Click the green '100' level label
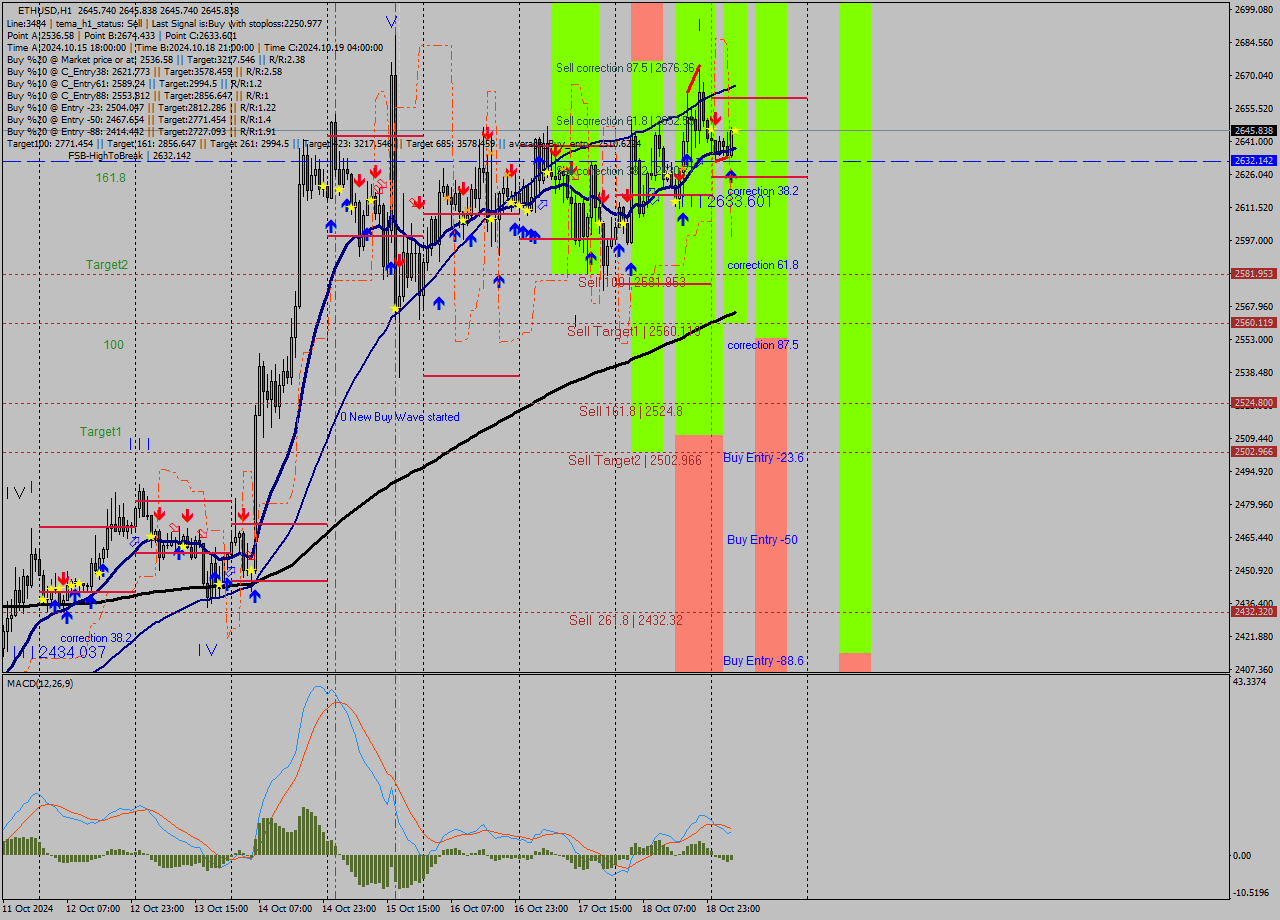Screen dimensions: 1280x920 (x=114, y=345)
